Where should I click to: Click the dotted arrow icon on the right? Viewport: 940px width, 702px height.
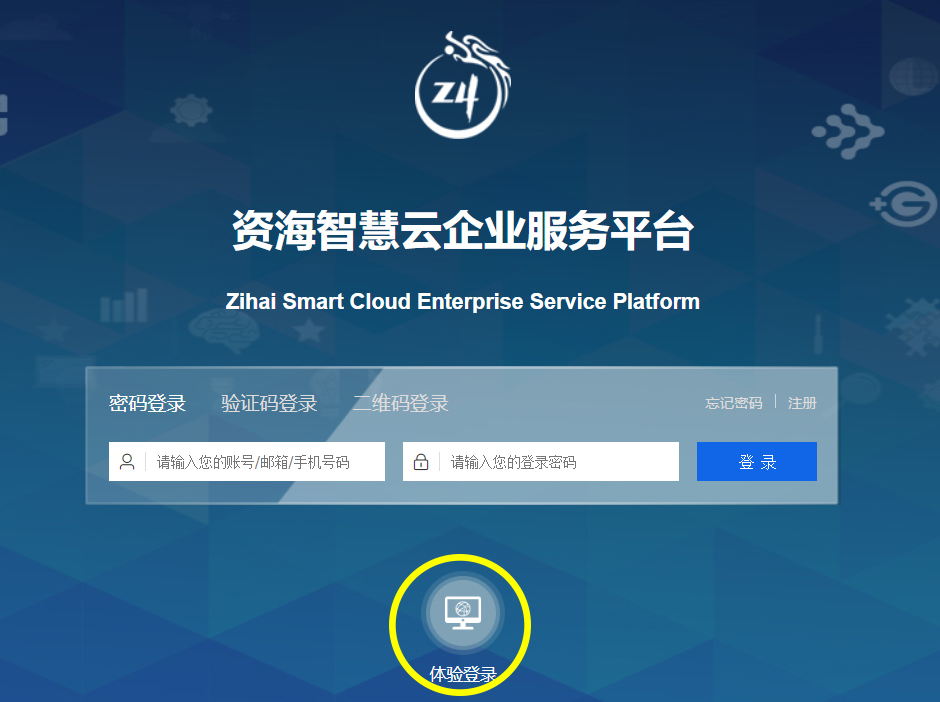(x=848, y=131)
